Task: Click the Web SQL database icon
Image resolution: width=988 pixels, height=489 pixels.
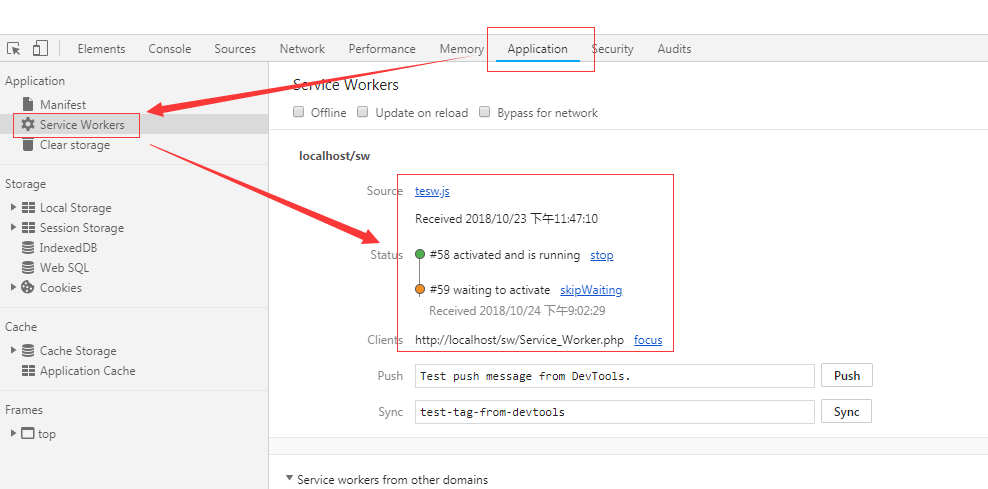Action: (x=28, y=267)
